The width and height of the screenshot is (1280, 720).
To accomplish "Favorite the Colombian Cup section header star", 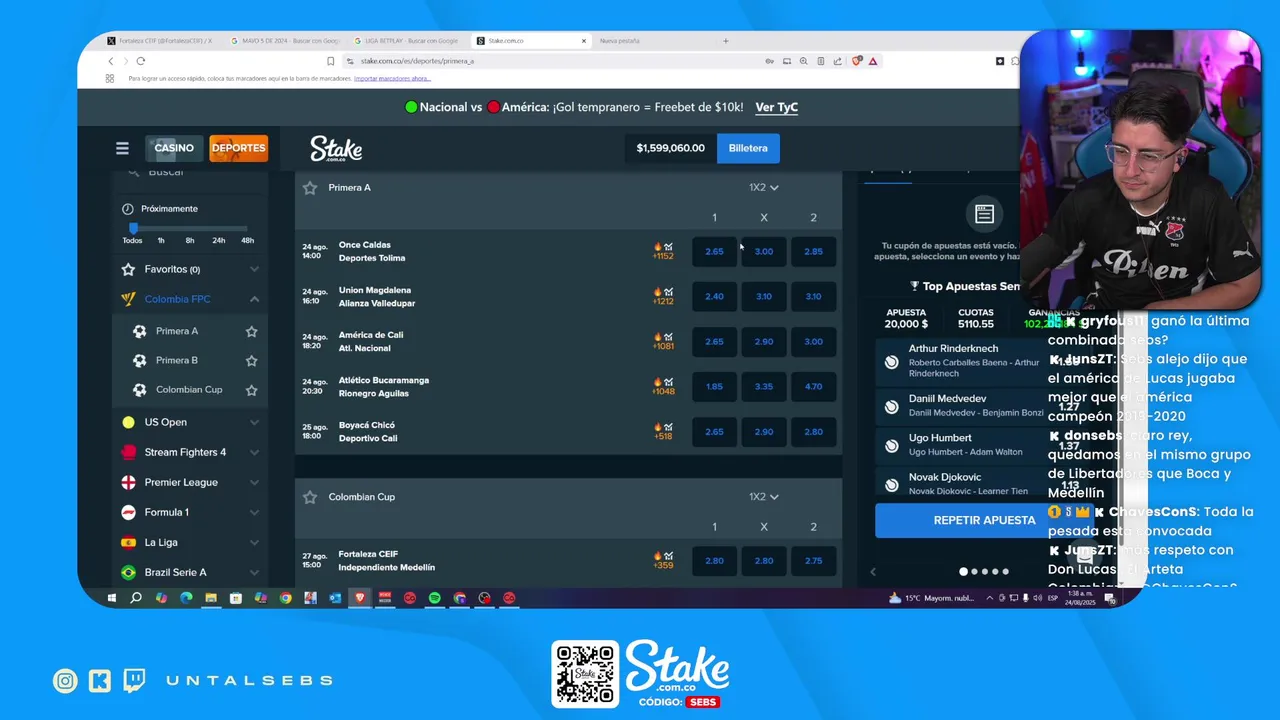I will pos(310,497).
